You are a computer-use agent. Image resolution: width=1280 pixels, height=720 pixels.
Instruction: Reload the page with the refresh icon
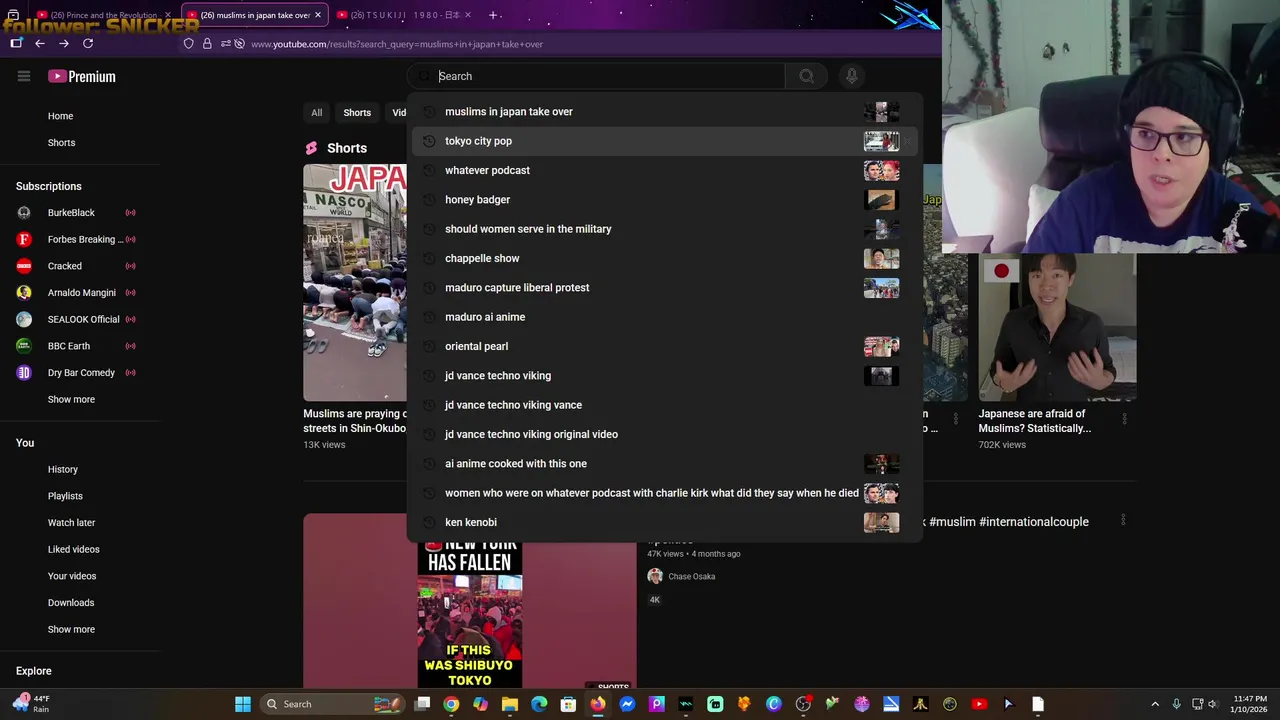[x=88, y=44]
